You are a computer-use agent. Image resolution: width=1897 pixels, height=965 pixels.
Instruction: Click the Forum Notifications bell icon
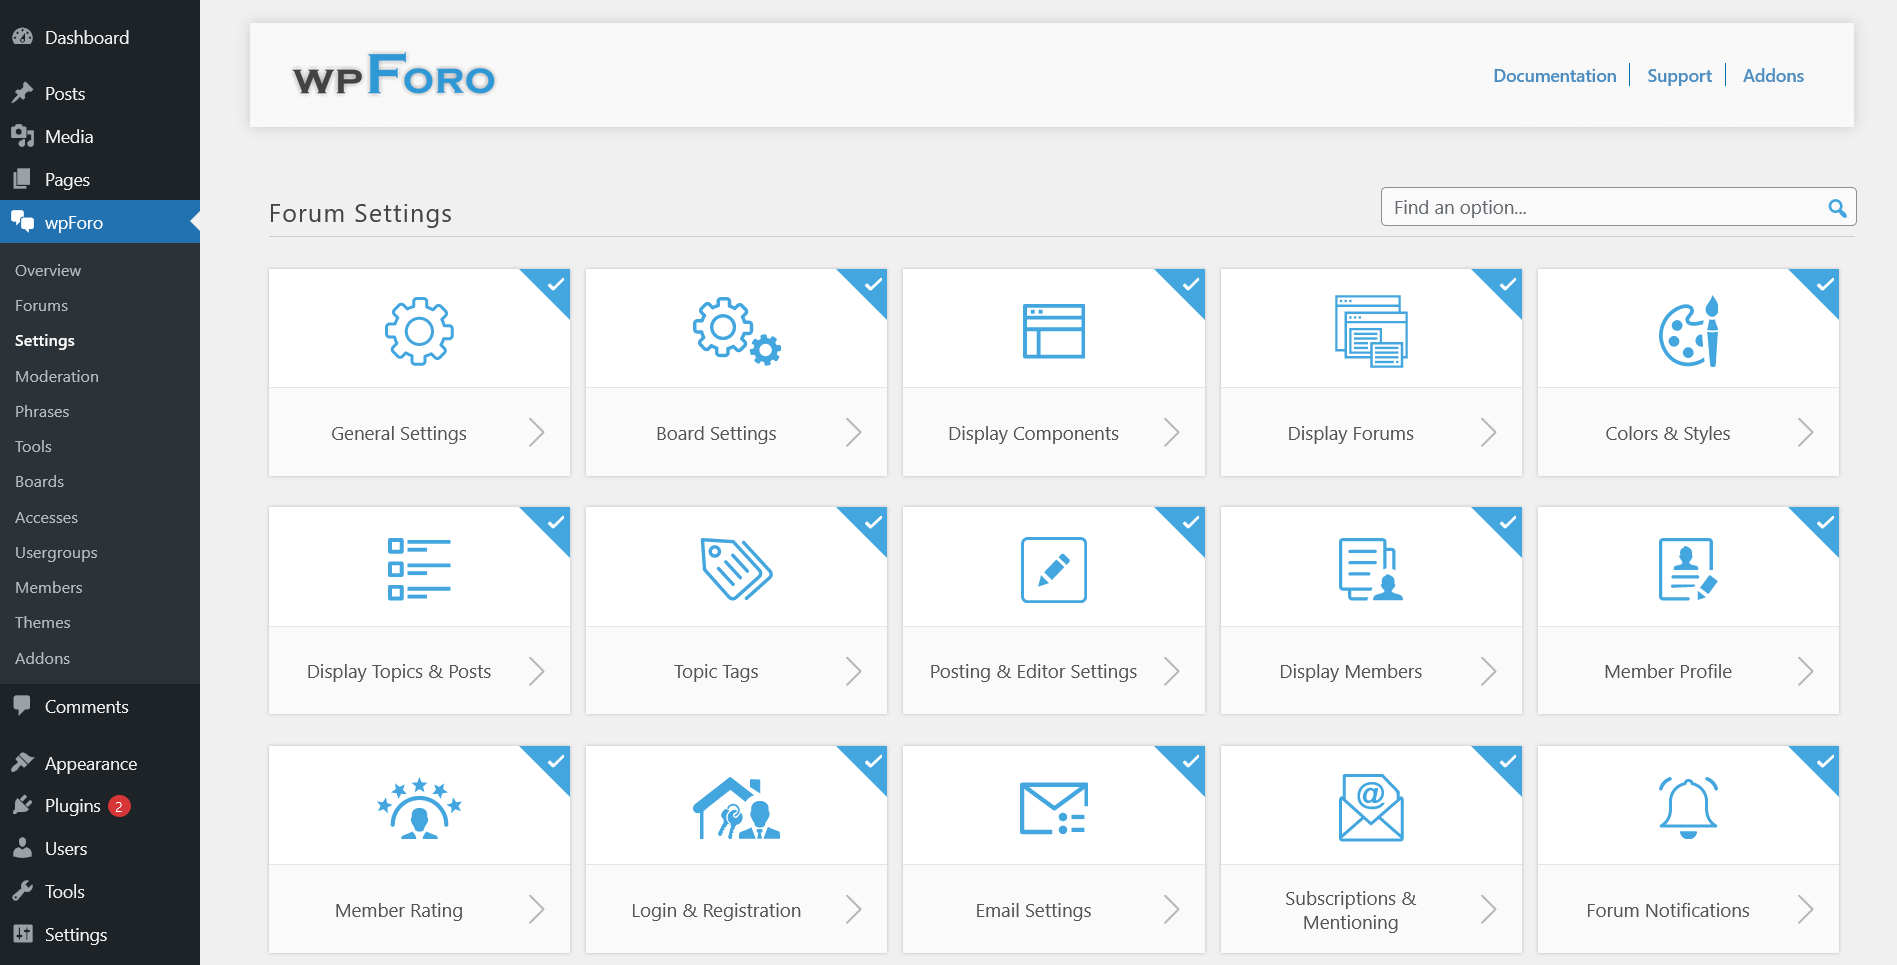1687,808
